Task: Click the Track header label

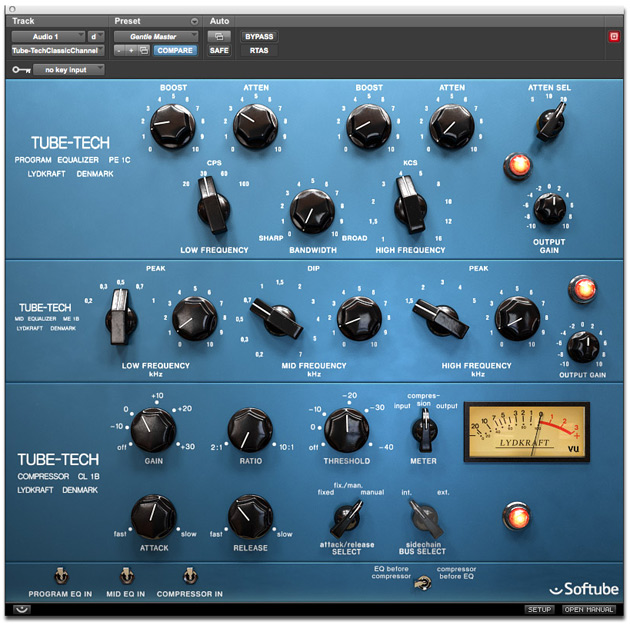Action: point(23,21)
